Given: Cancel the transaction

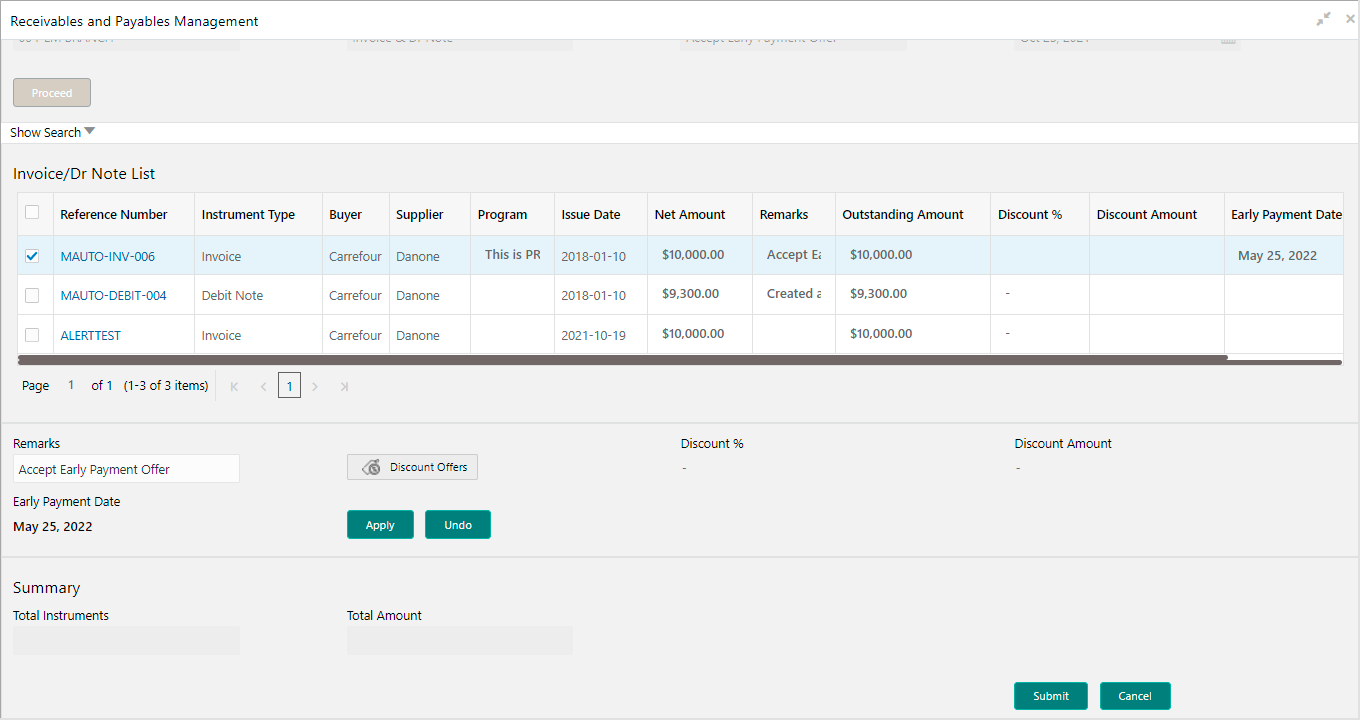Looking at the screenshot, I should [x=1135, y=696].
